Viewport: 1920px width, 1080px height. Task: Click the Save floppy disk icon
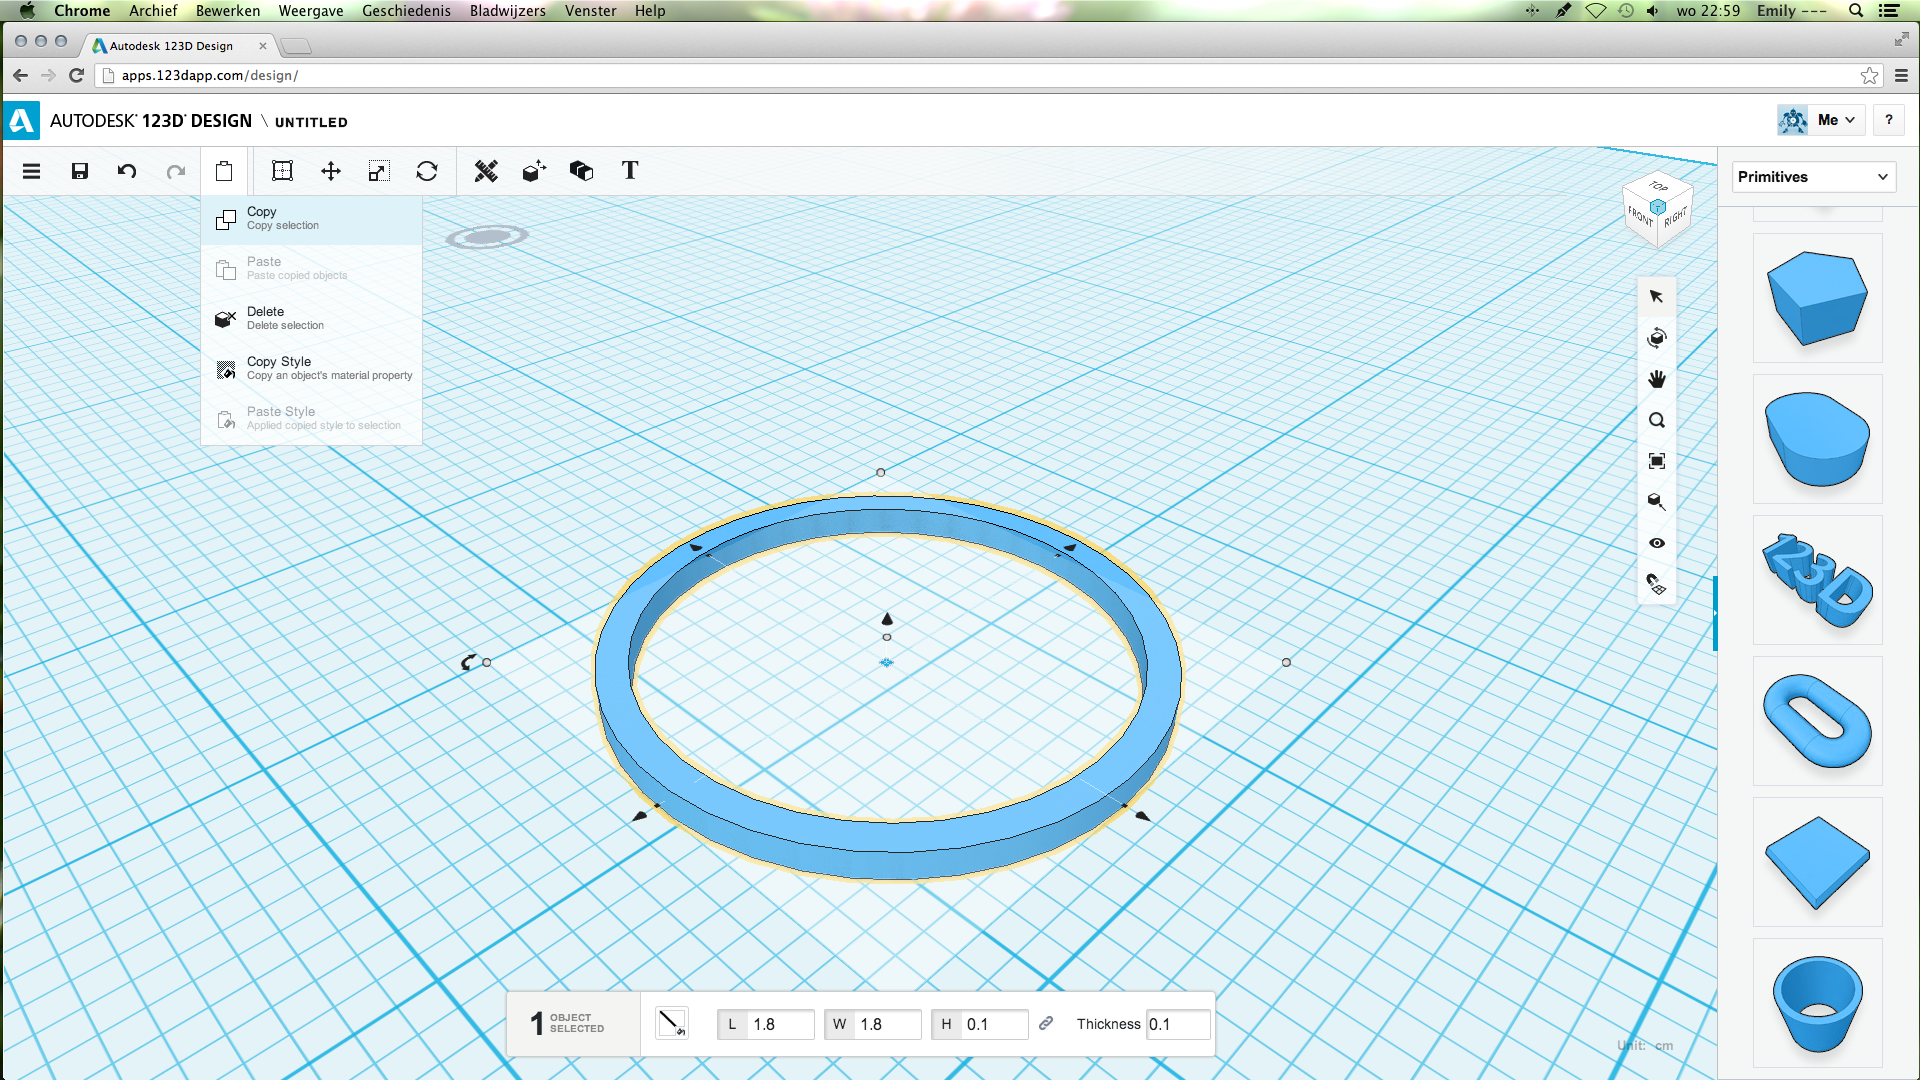(80, 171)
